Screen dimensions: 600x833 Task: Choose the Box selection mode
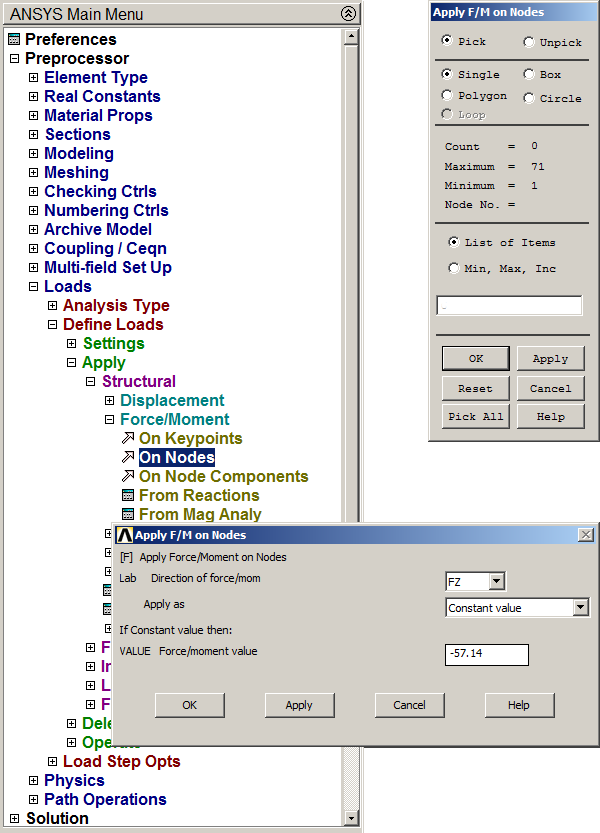click(x=529, y=75)
